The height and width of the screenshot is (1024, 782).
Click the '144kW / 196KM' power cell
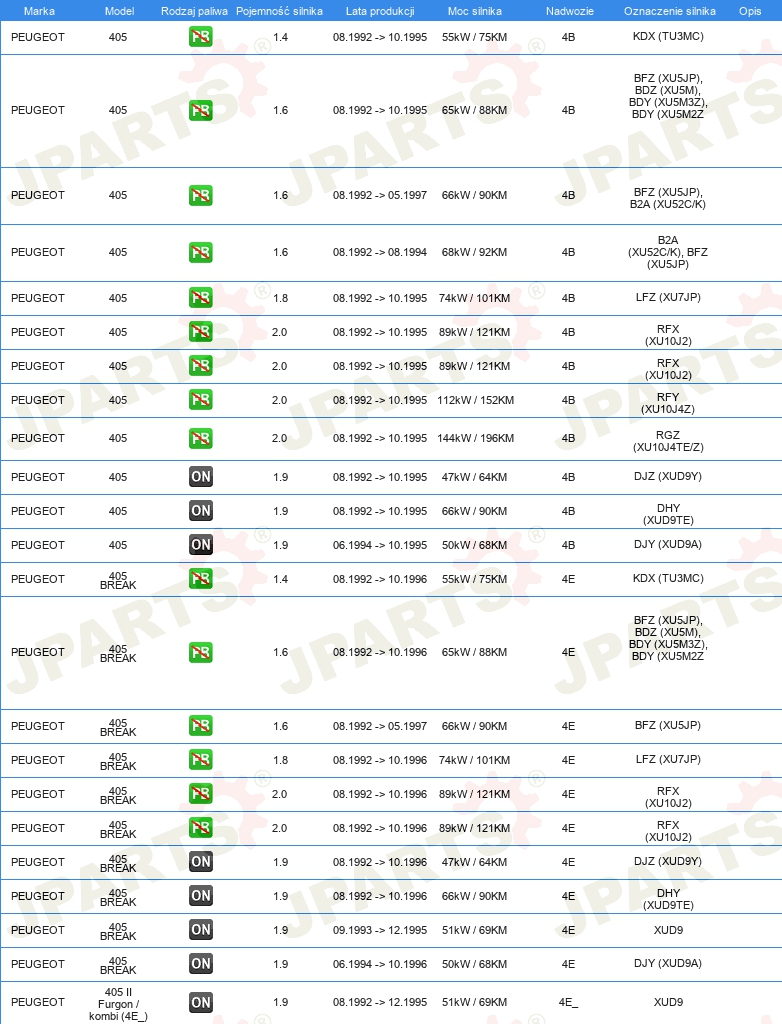click(476, 438)
